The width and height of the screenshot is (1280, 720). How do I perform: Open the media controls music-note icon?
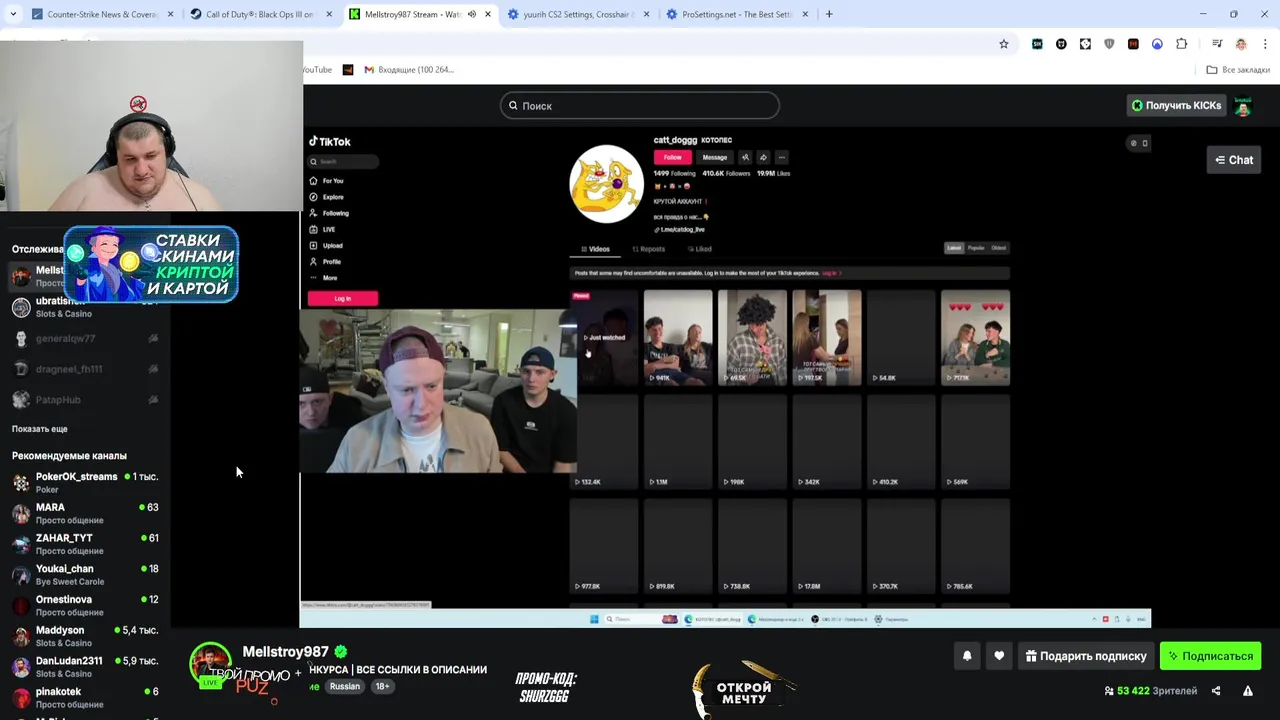[x=1217, y=44]
